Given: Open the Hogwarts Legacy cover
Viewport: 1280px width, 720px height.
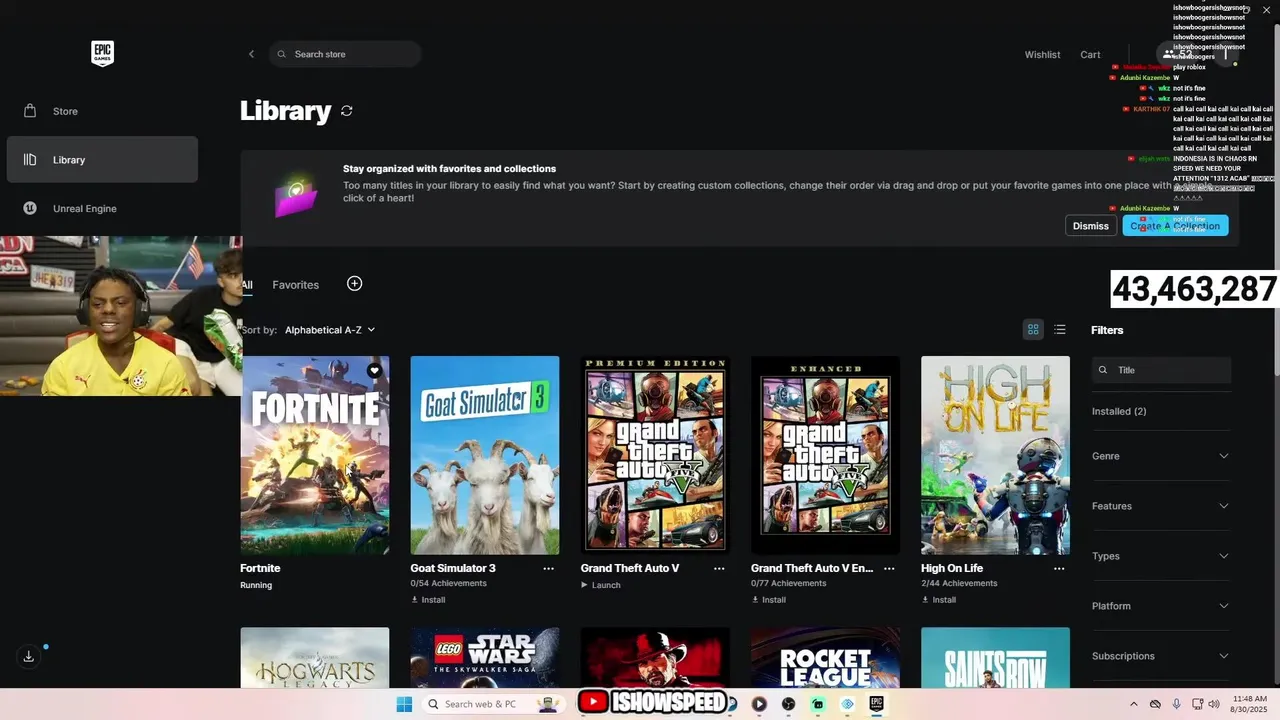Looking at the screenshot, I should tap(315, 657).
